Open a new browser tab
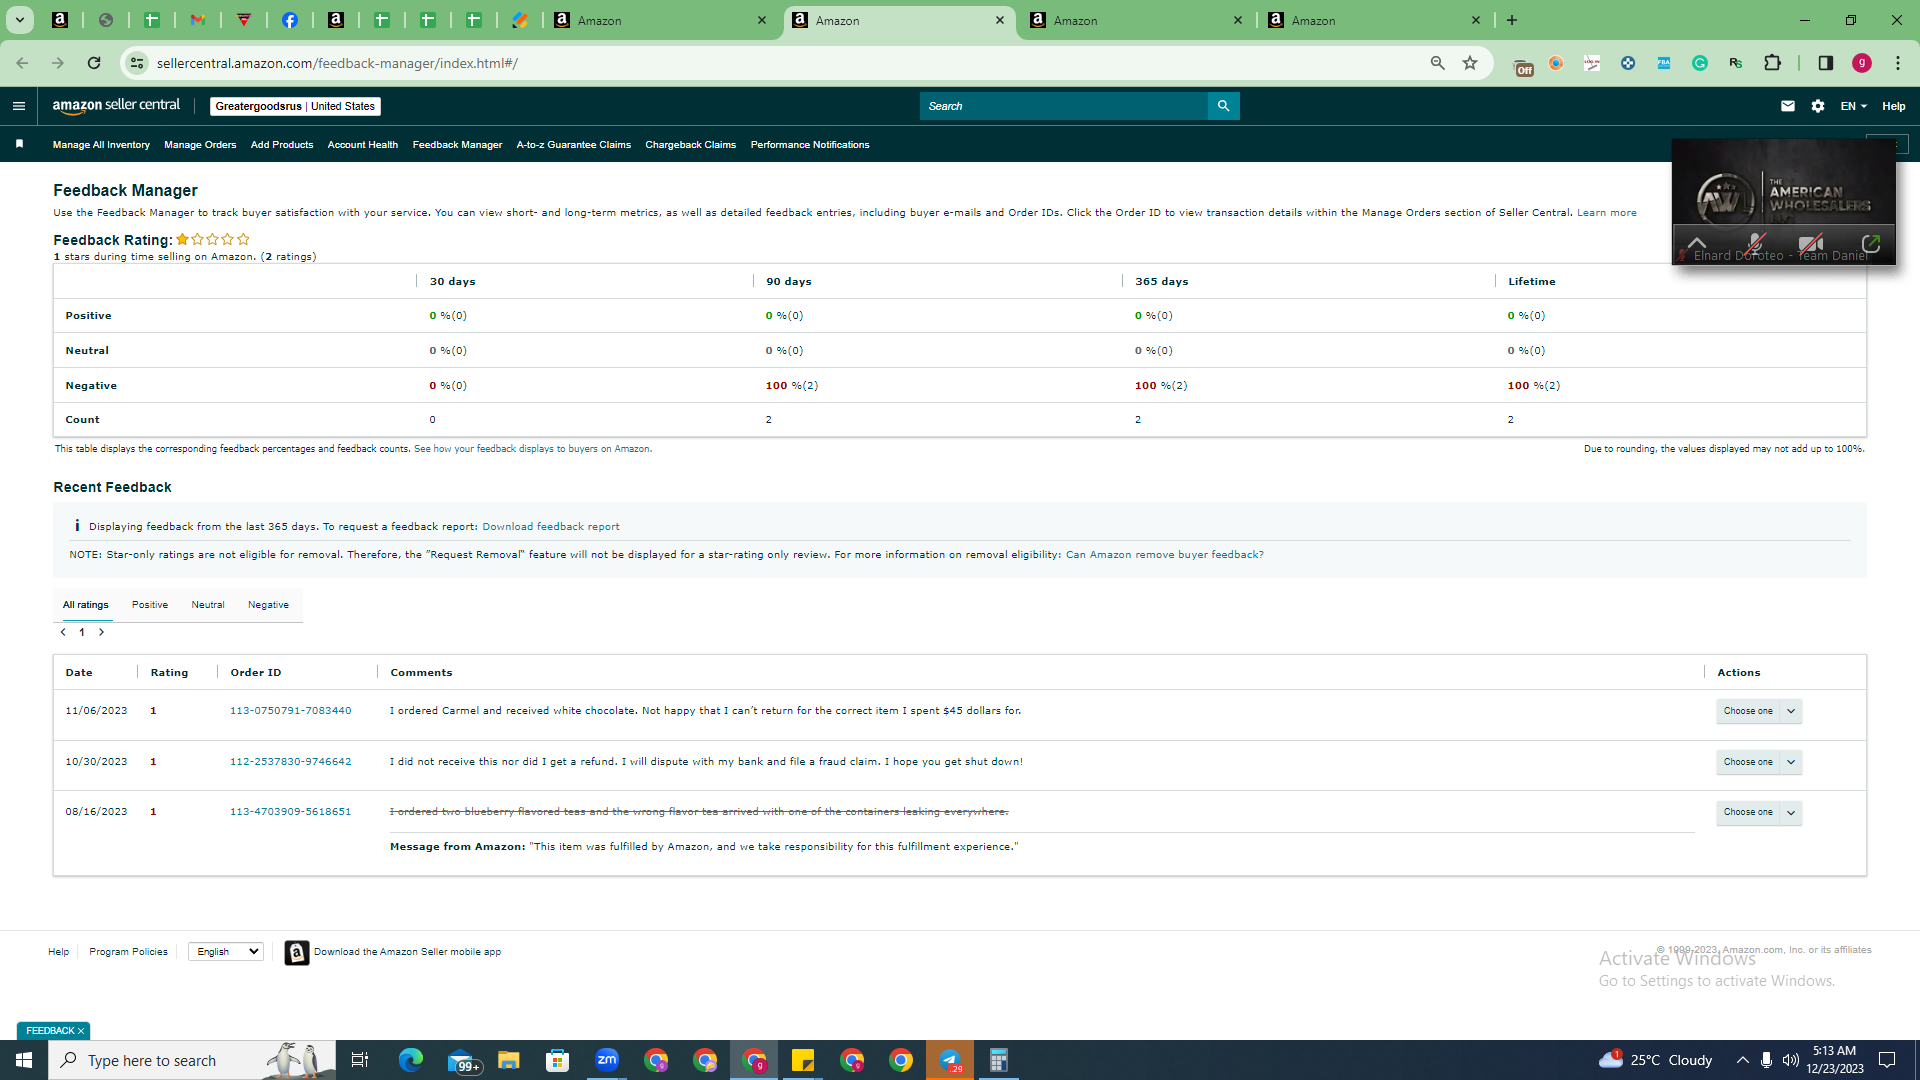1920x1080 pixels. point(1512,20)
